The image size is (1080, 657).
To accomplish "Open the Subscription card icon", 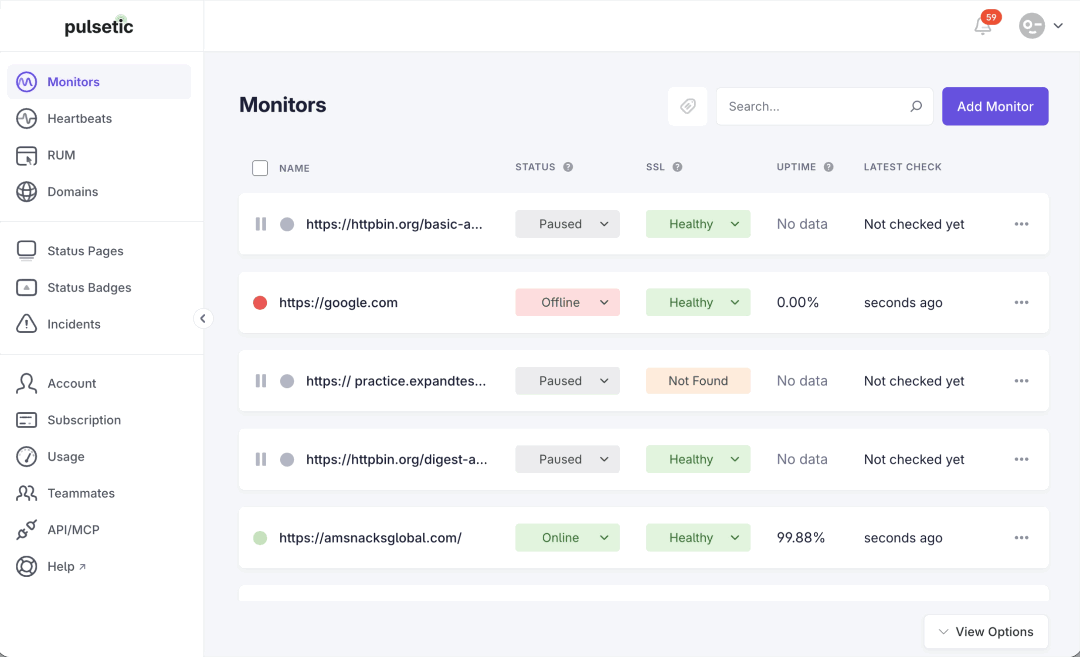I will click(26, 419).
